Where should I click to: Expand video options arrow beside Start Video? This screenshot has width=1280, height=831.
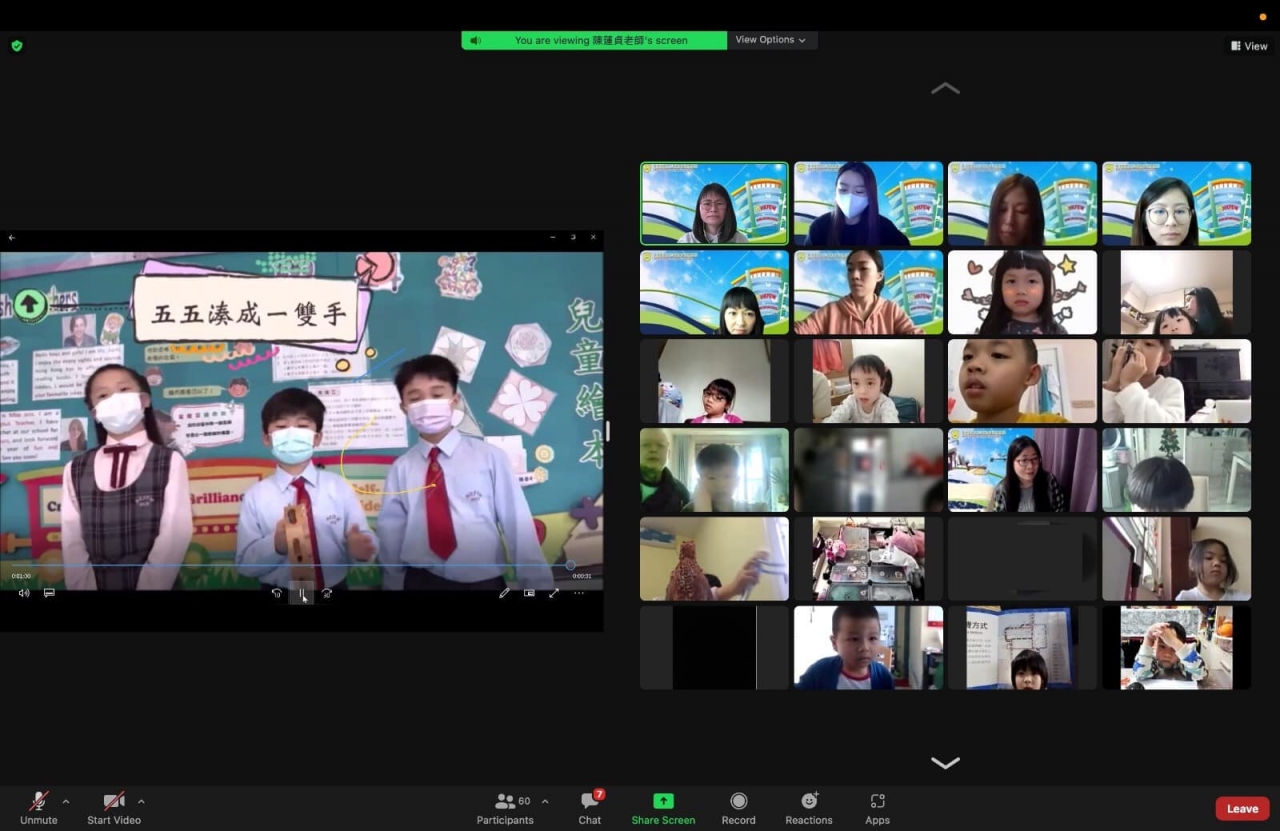(141, 801)
